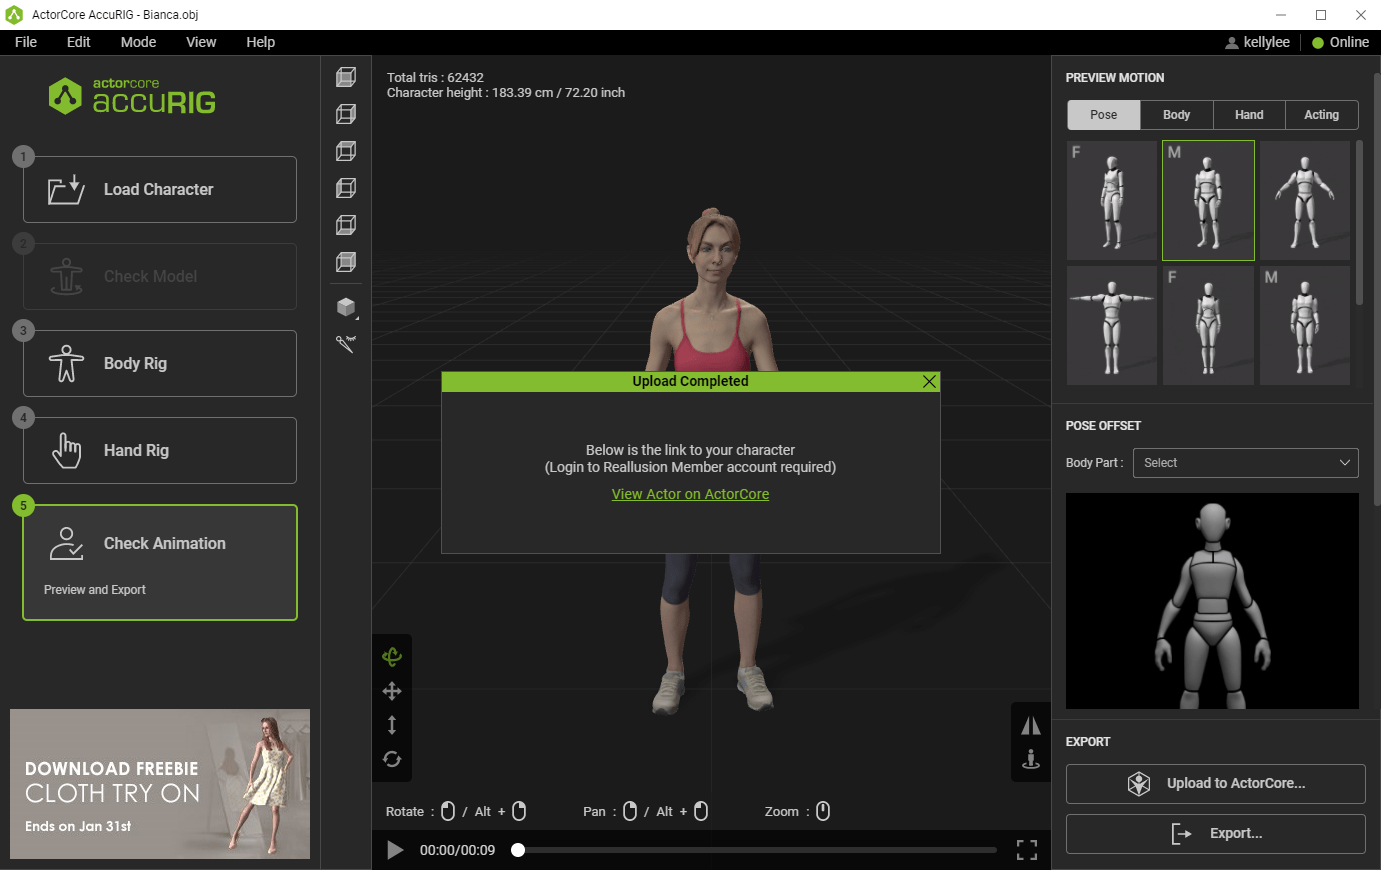
Task: Toggle the mirror triangles icon
Action: pyautogui.click(x=1031, y=726)
